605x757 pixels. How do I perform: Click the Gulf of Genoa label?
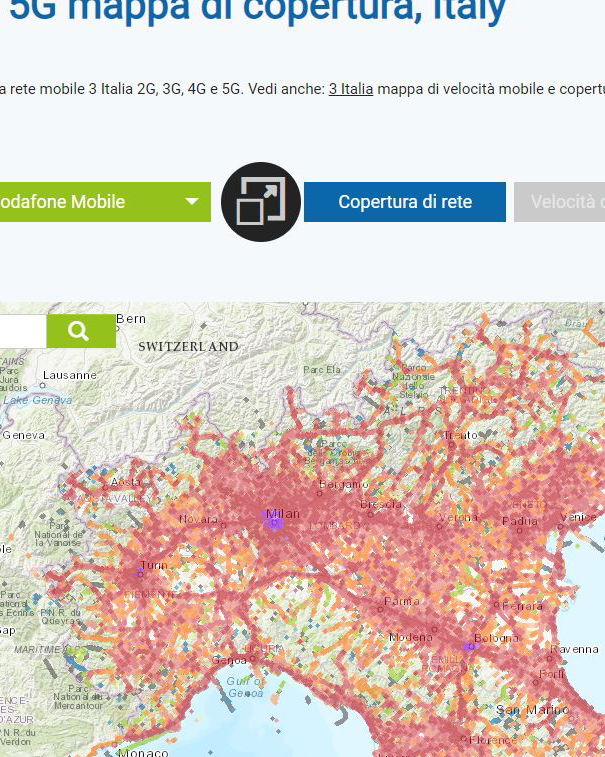(x=245, y=687)
